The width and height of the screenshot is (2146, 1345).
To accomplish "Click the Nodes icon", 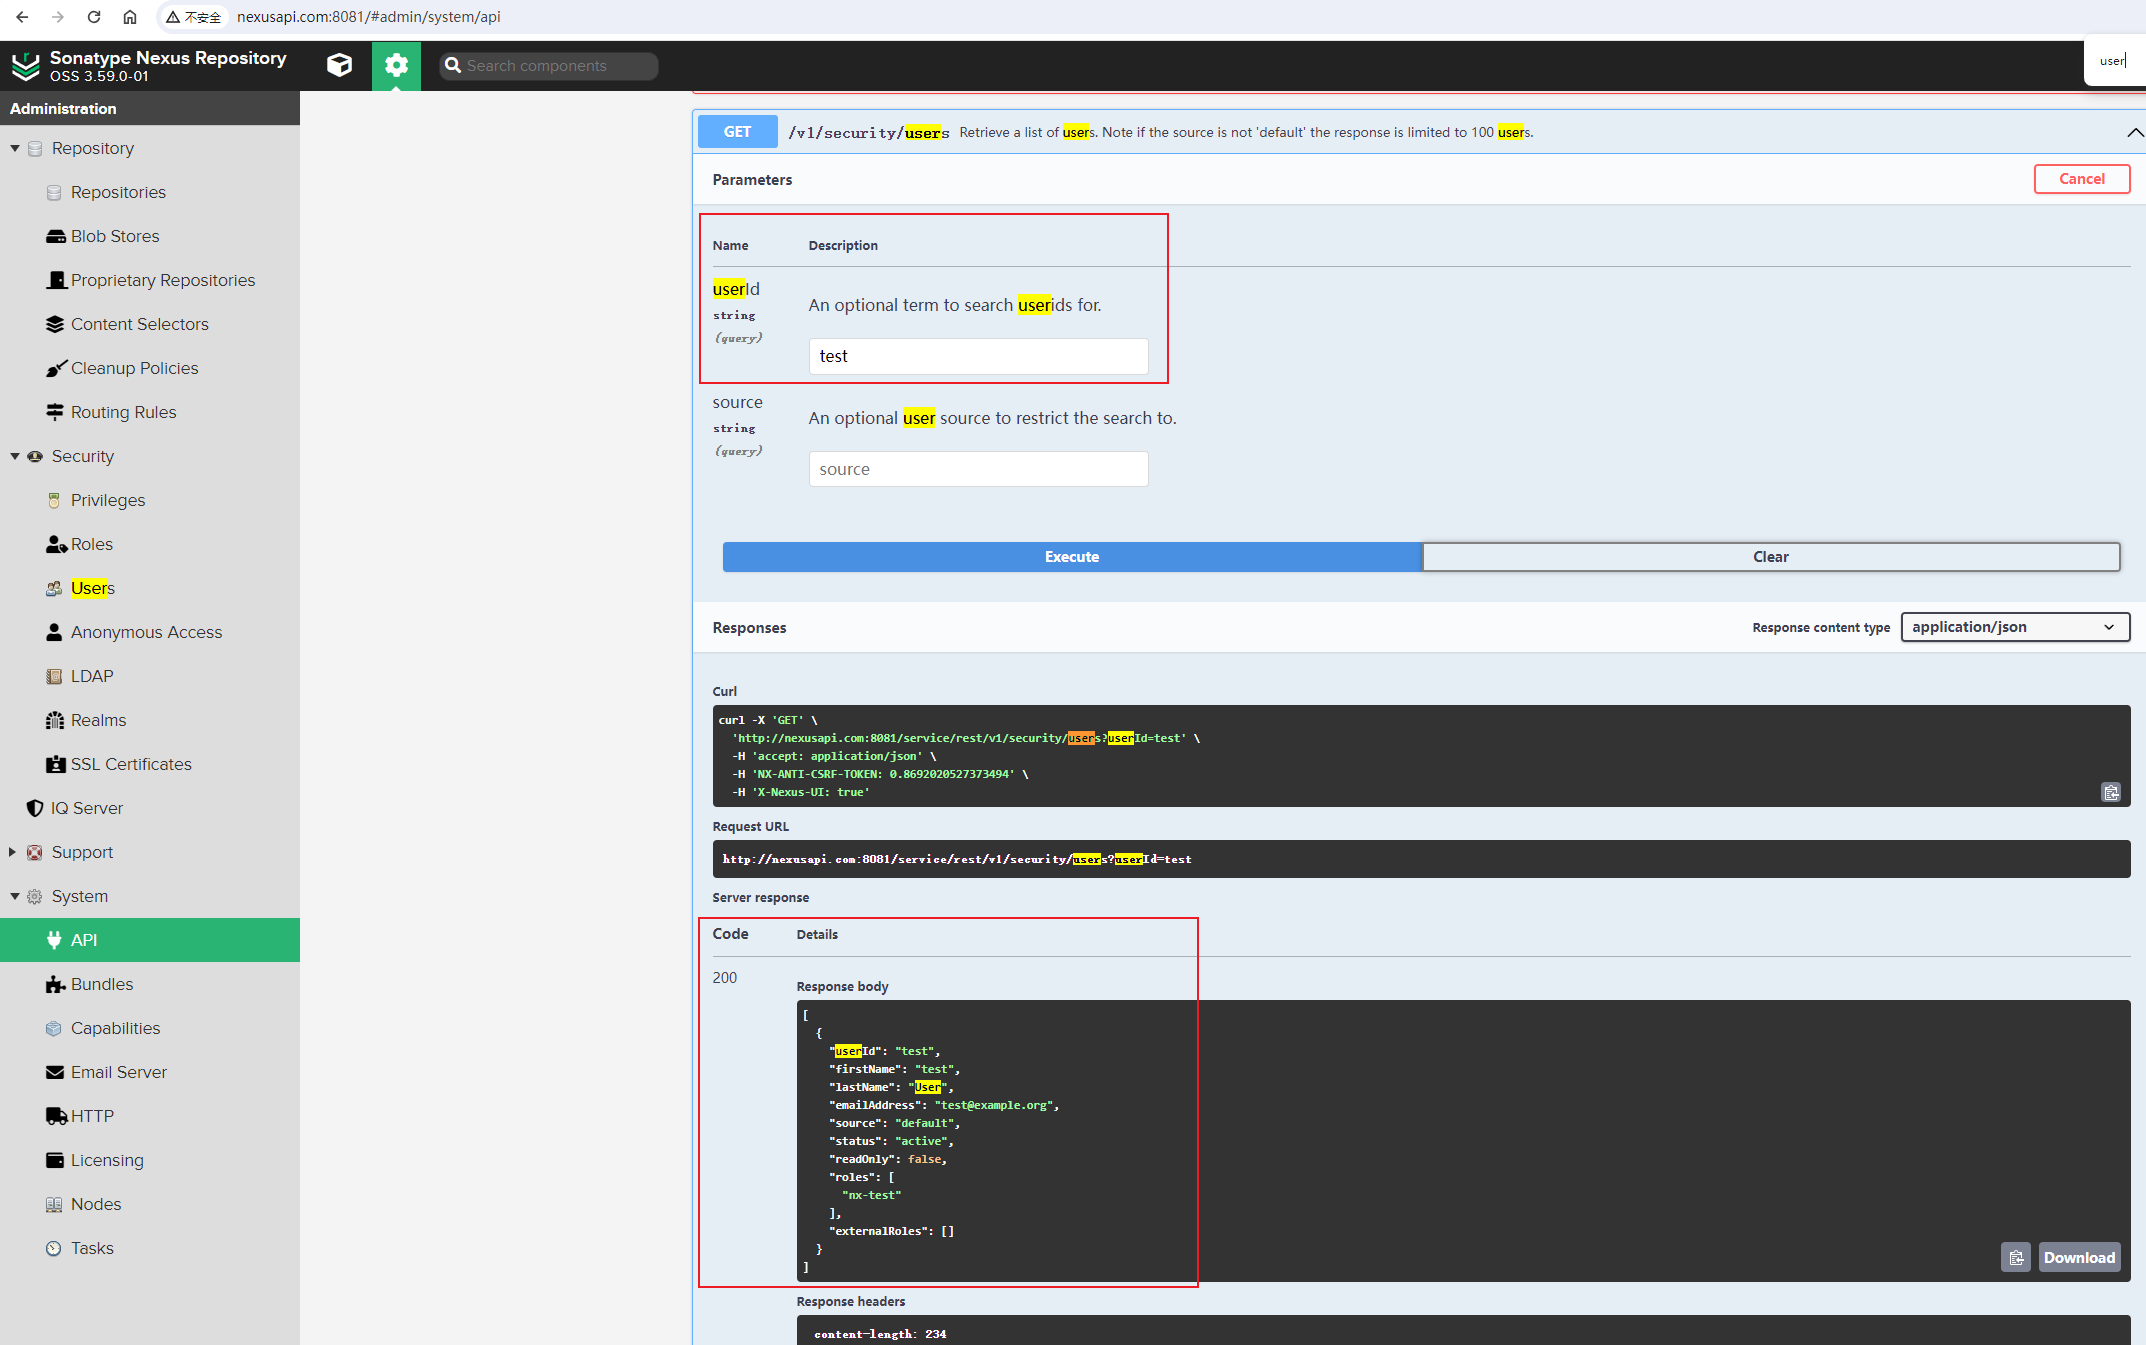I will 54,1204.
